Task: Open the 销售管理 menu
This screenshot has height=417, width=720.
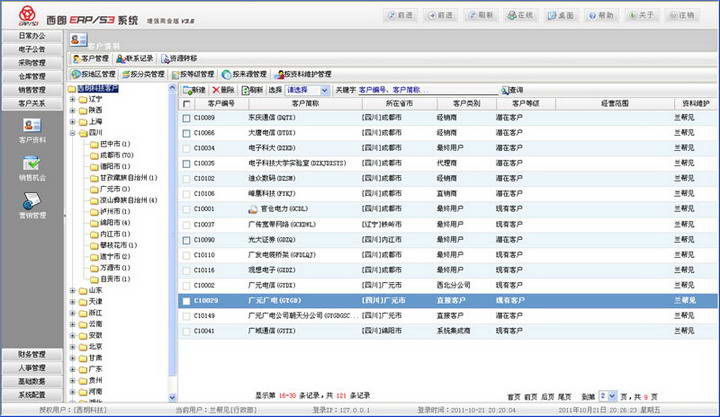Action: [32, 90]
